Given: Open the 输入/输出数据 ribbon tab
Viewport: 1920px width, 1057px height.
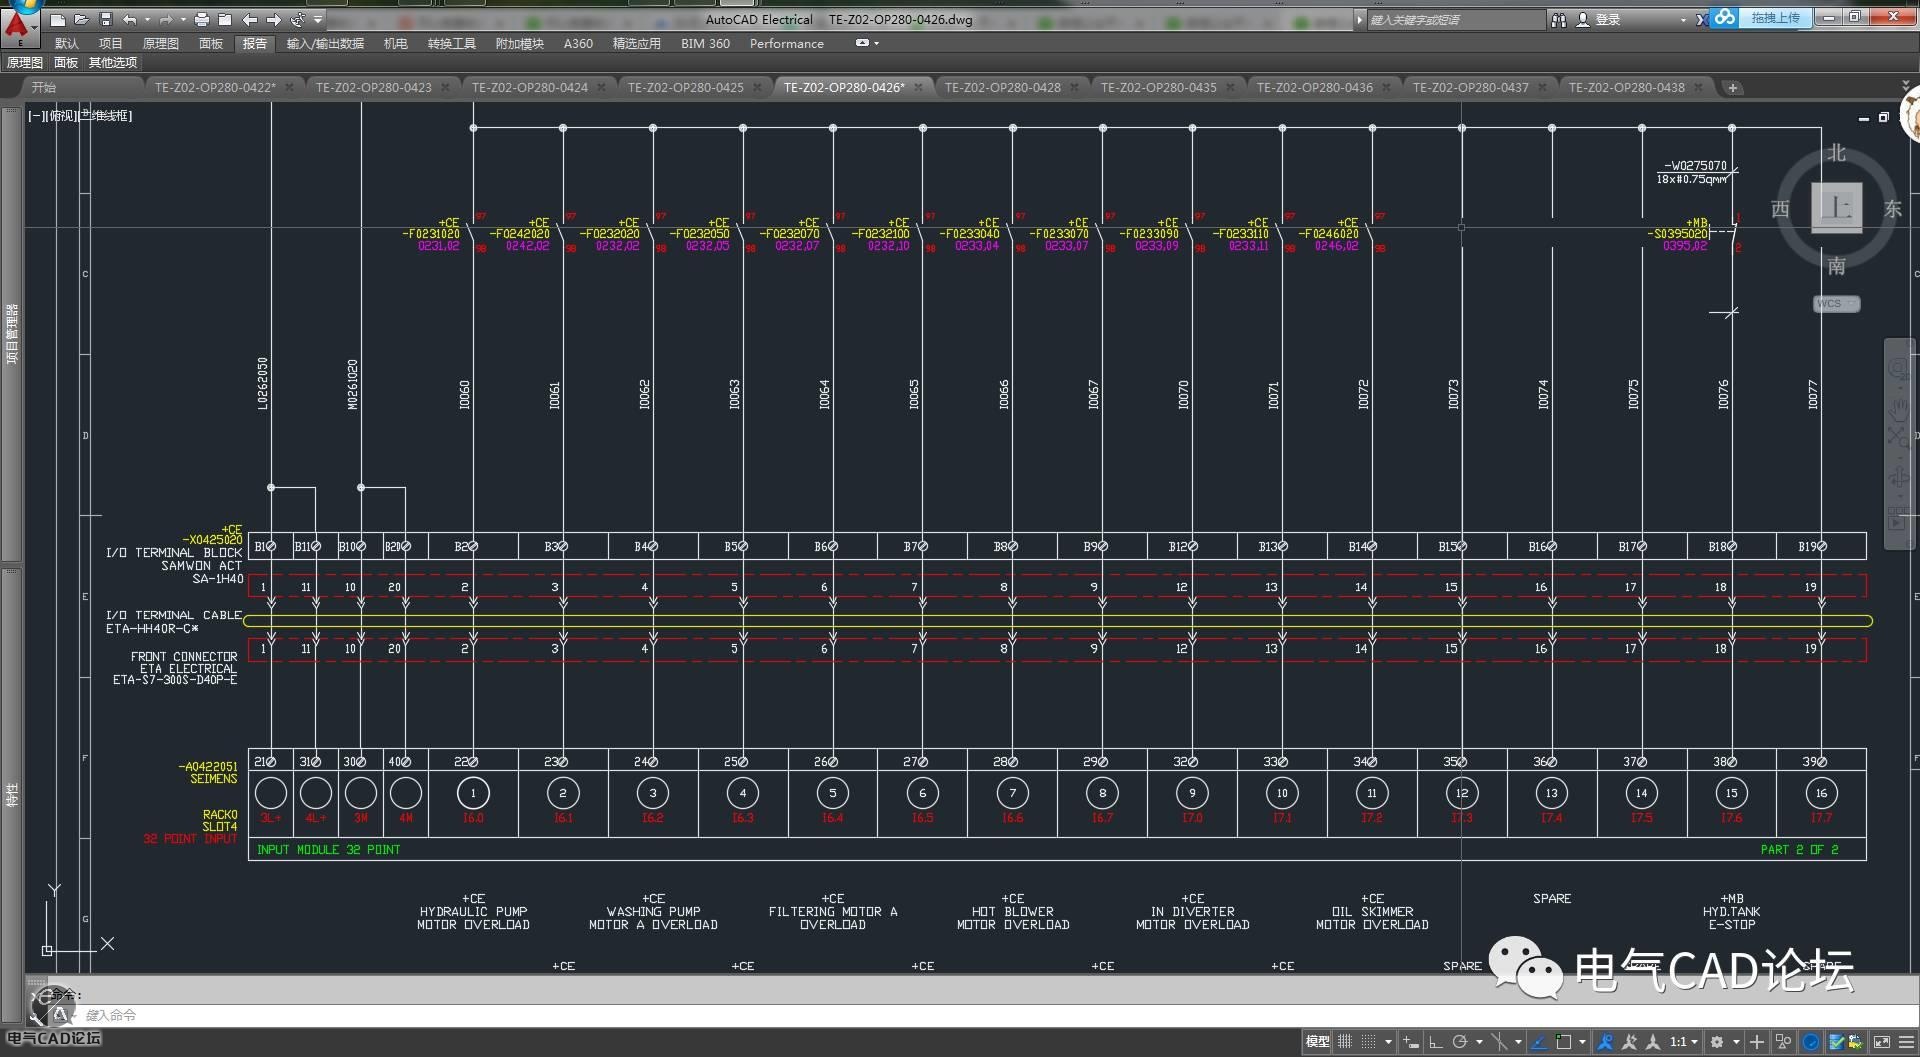Looking at the screenshot, I should 325,43.
